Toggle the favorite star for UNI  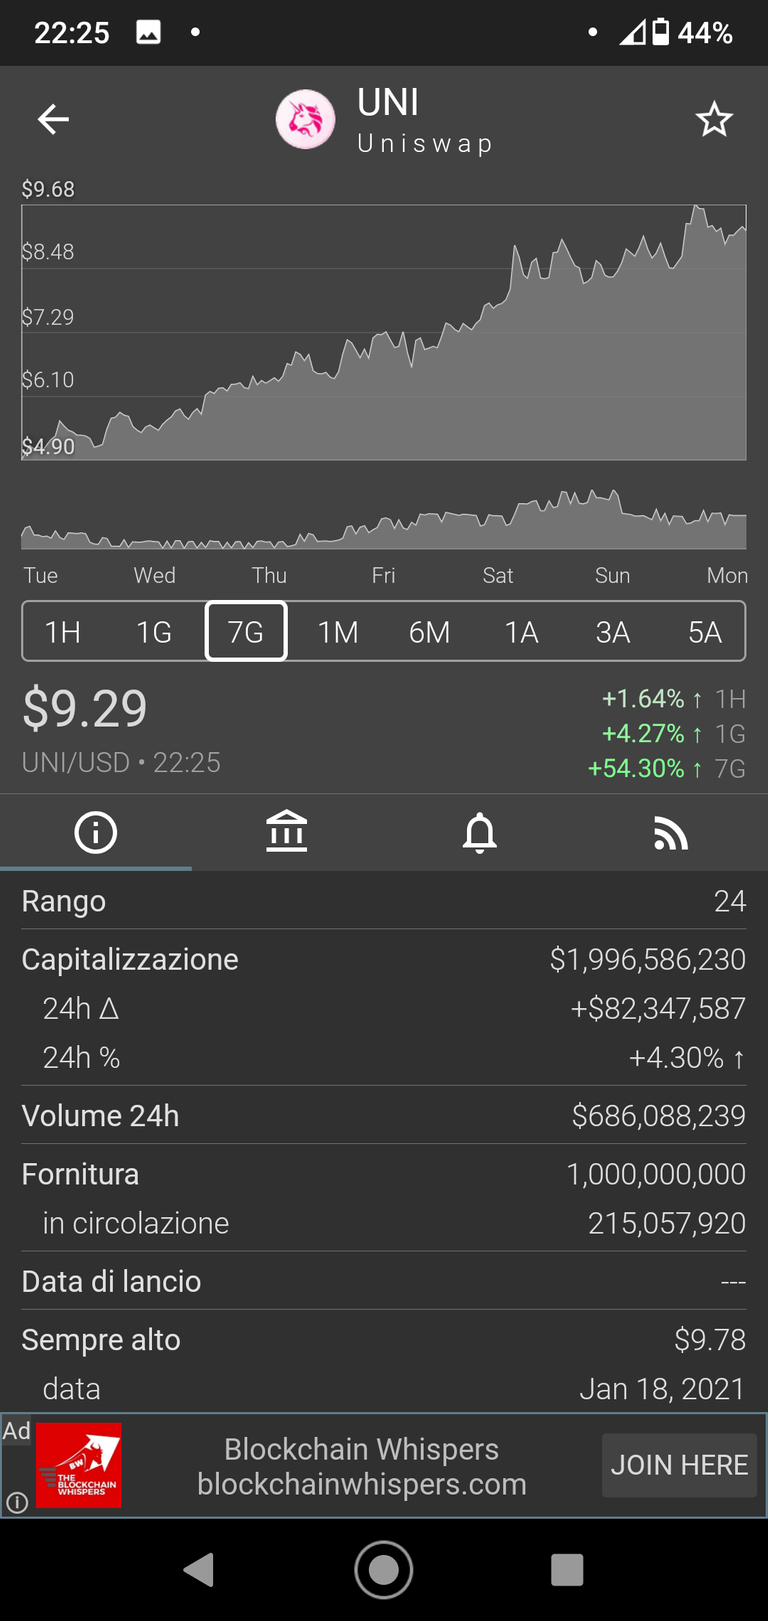(714, 120)
